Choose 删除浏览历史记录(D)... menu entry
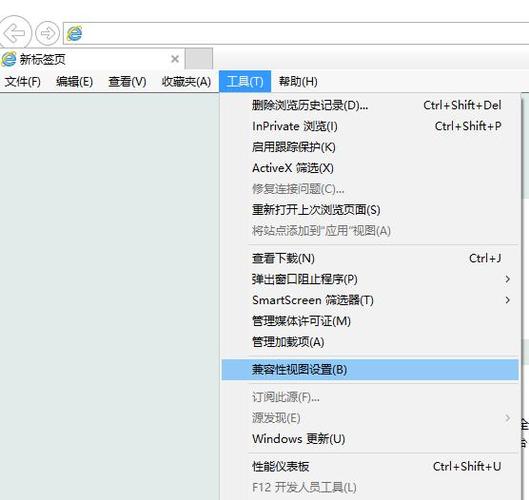The image size is (529, 500). [370, 105]
